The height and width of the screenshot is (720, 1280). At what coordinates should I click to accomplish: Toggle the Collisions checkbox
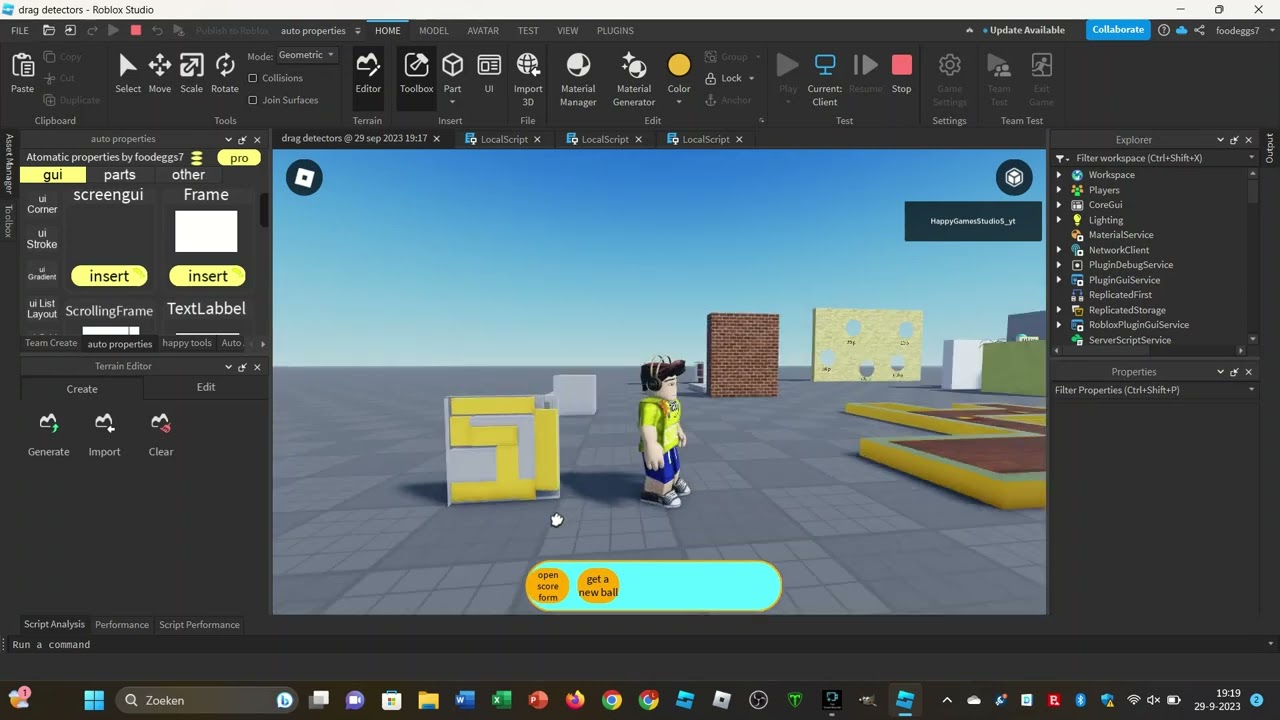click(x=252, y=78)
